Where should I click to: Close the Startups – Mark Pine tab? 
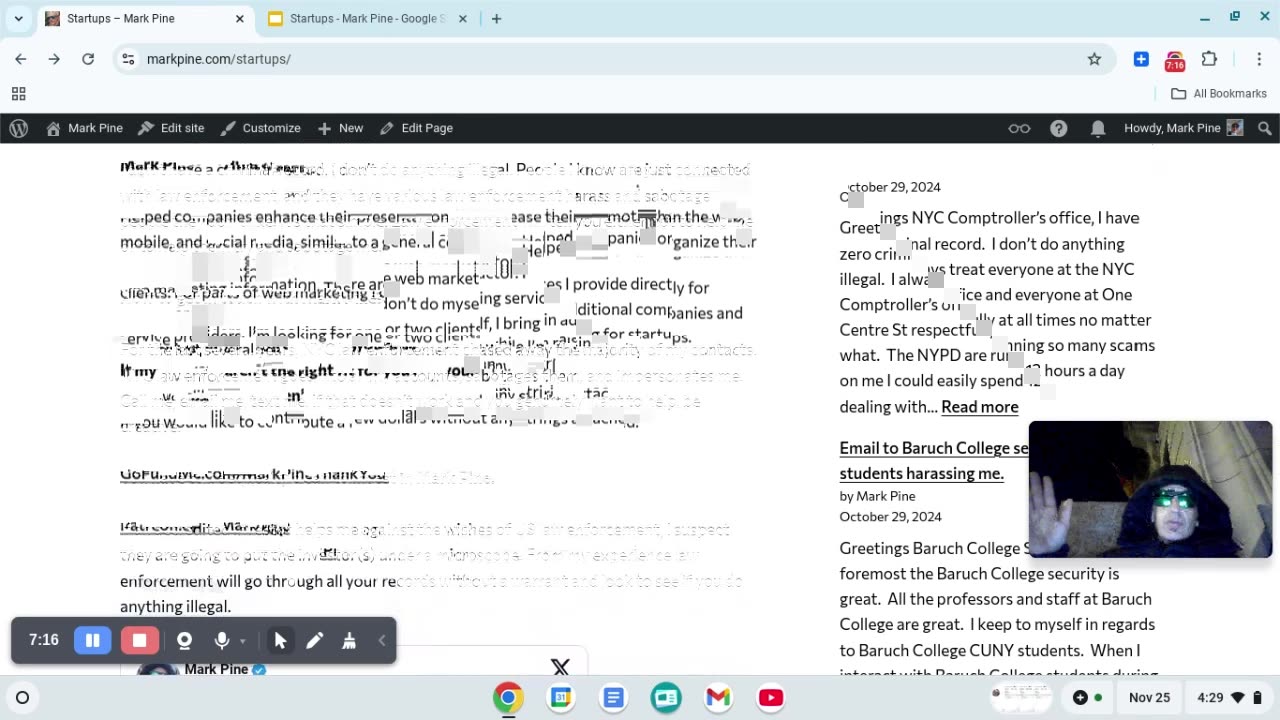(x=240, y=18)
